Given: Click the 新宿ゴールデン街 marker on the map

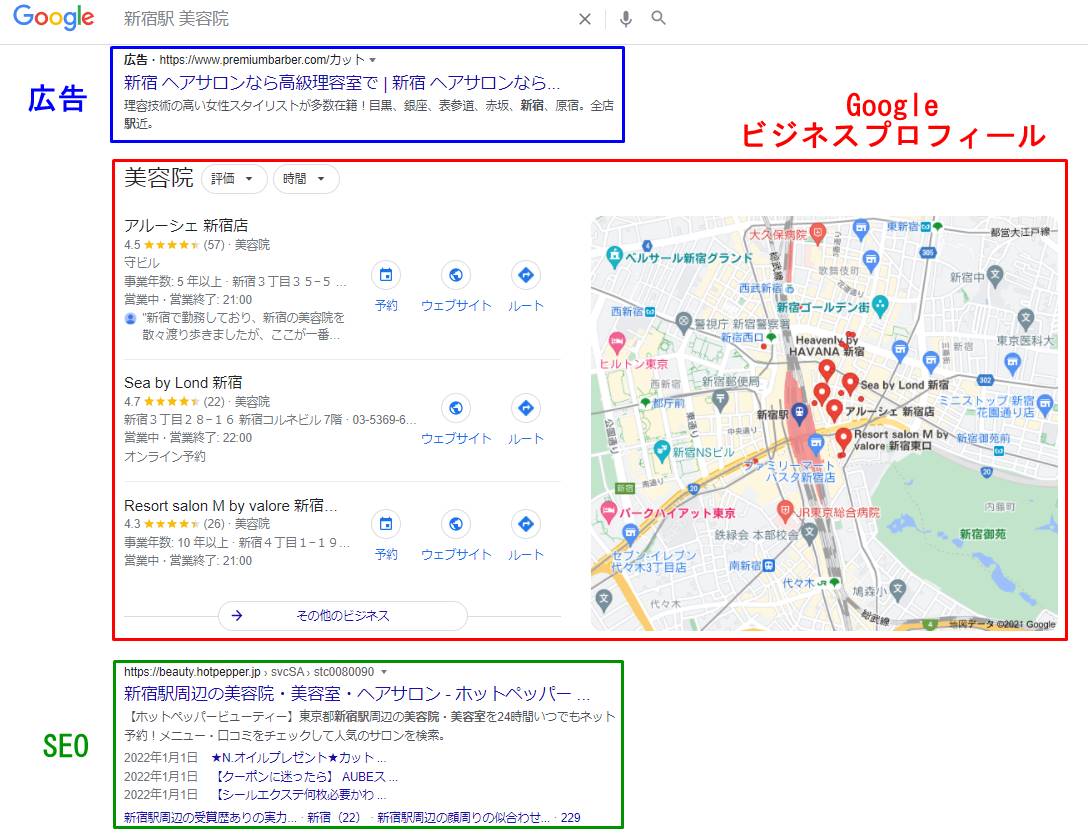Looking at the screenshot, I should click(x=880, y=305).
